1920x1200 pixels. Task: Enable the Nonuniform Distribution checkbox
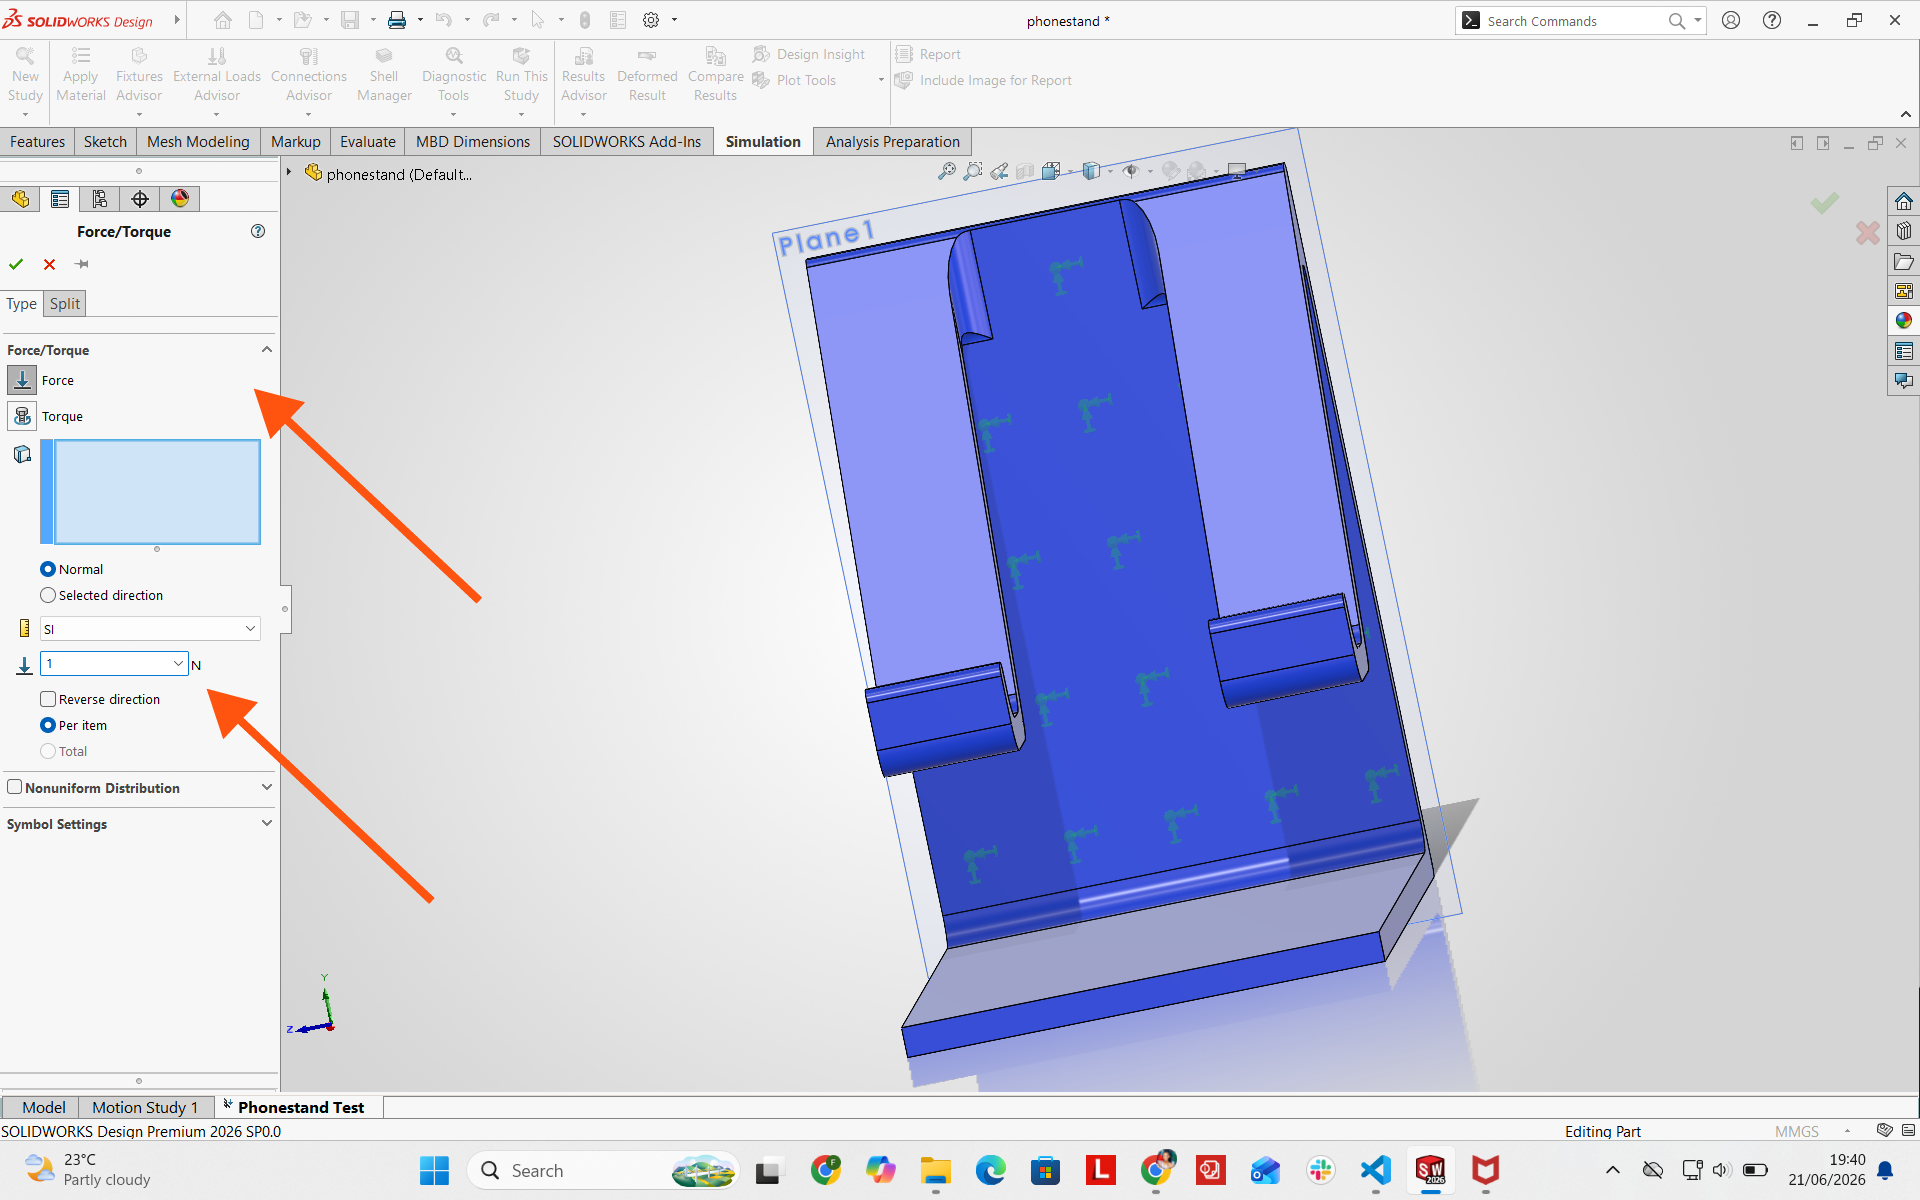(15, 787)
